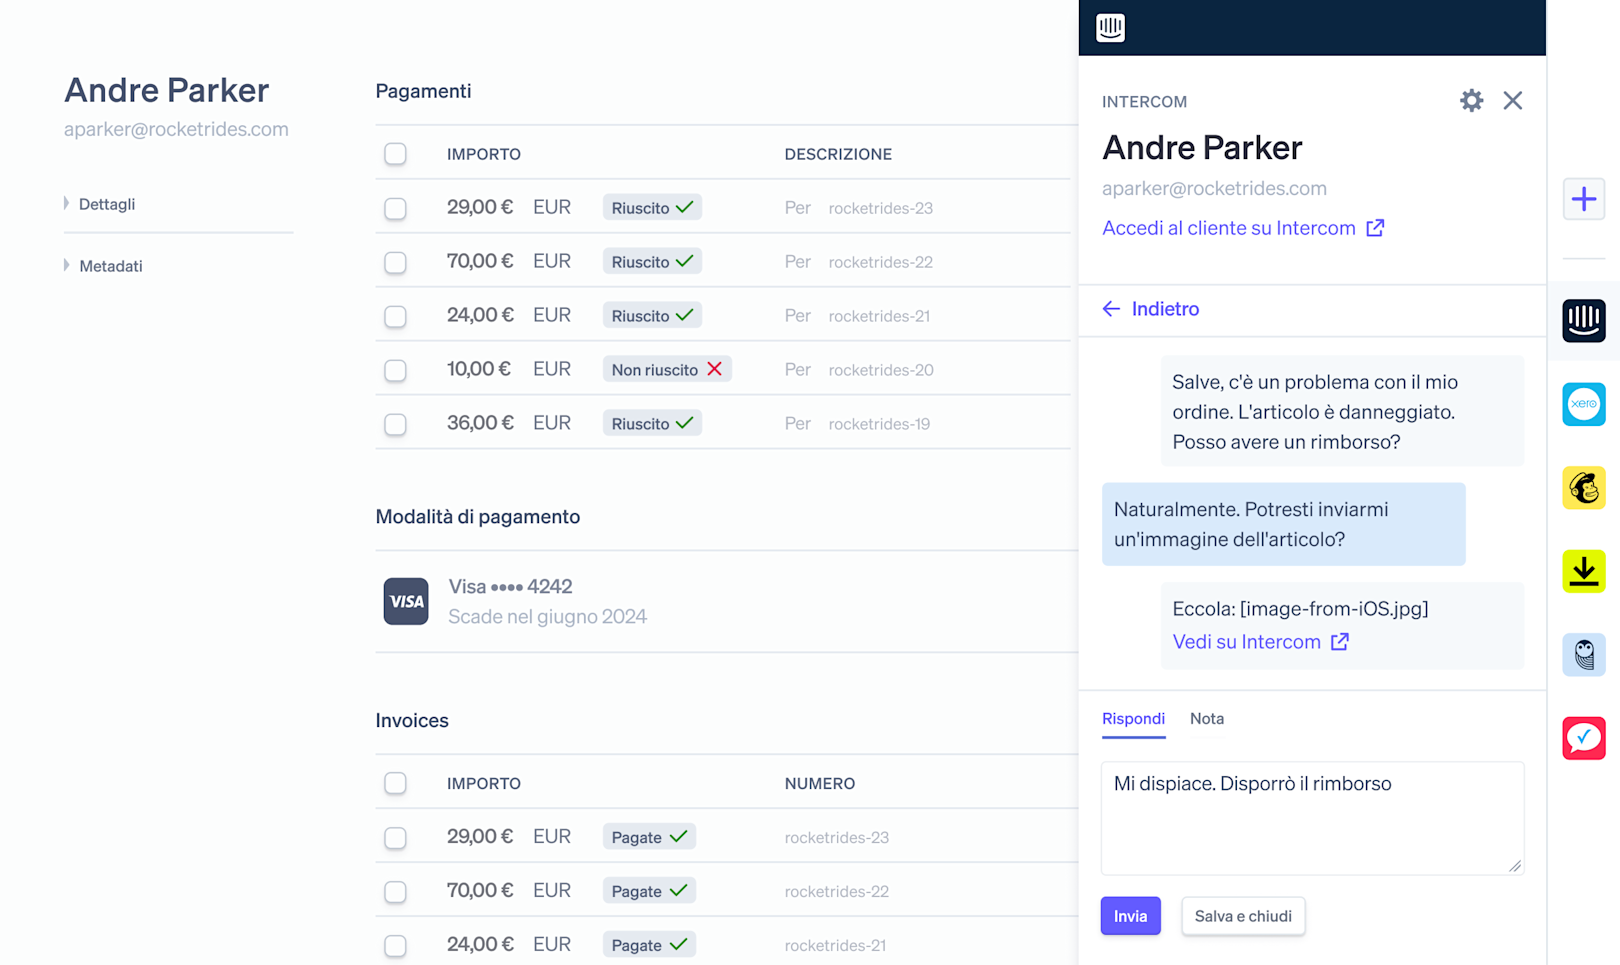This screenshot has height=965, width=1620.
Task: Click the Riuscito status of the 29,00 € payment
Action: click(652, 208)
